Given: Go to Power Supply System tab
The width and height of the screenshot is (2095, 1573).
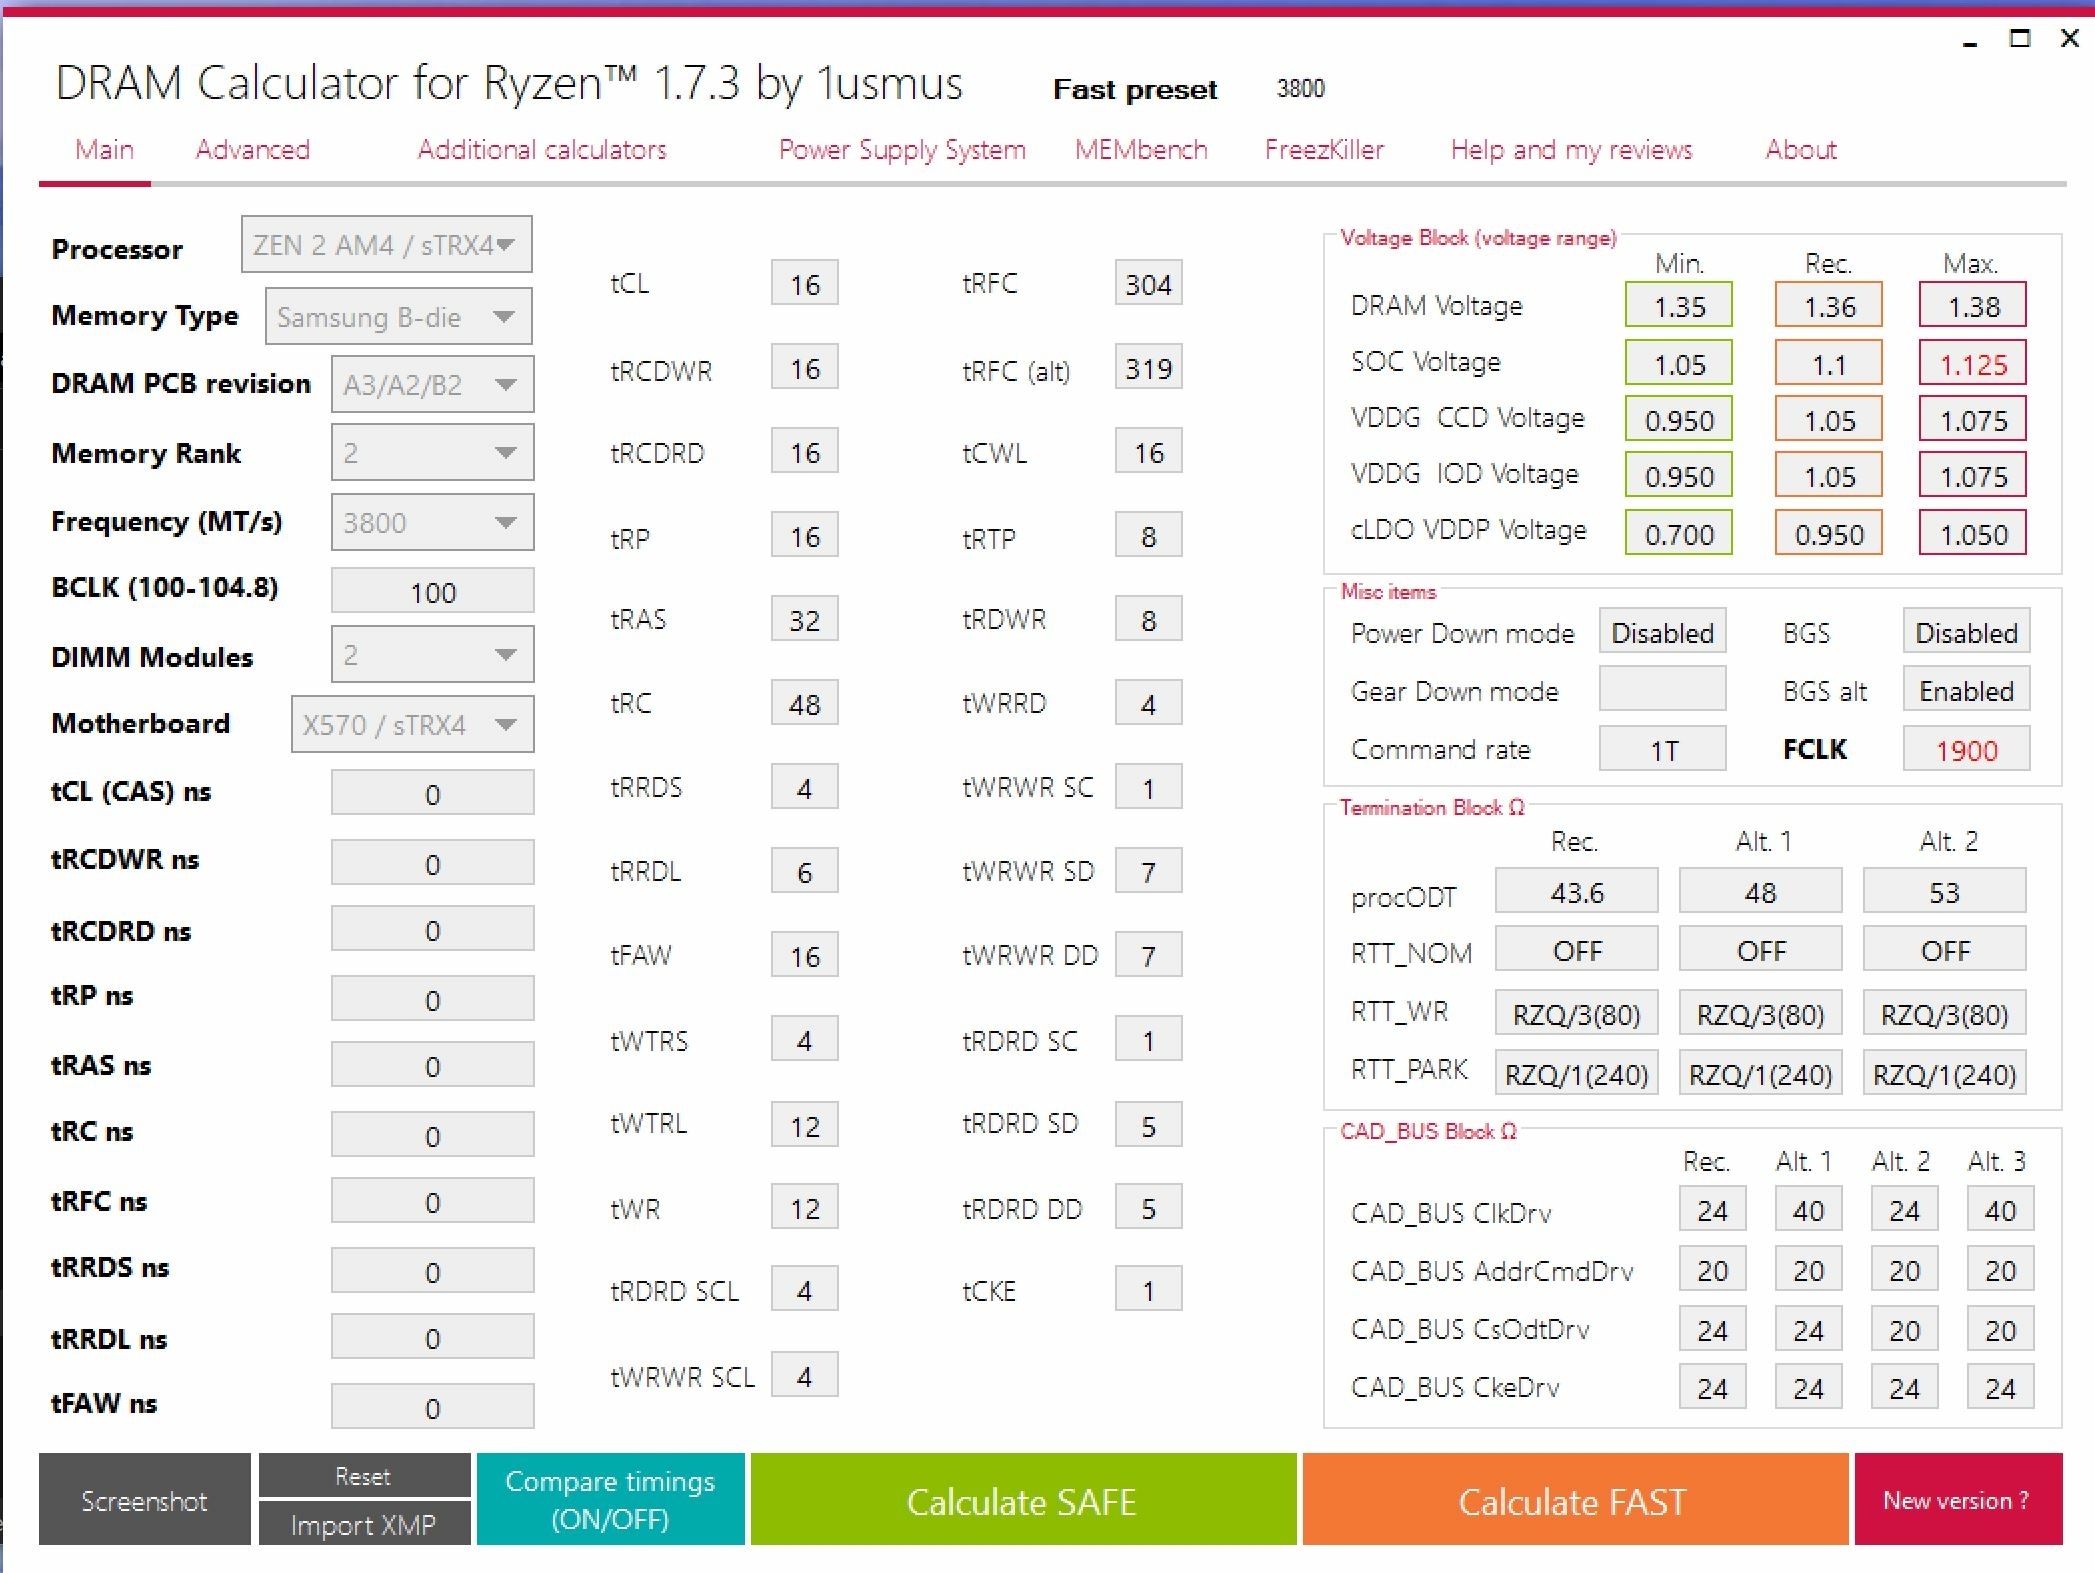Looking at the screenshot, I should point(902,150).
